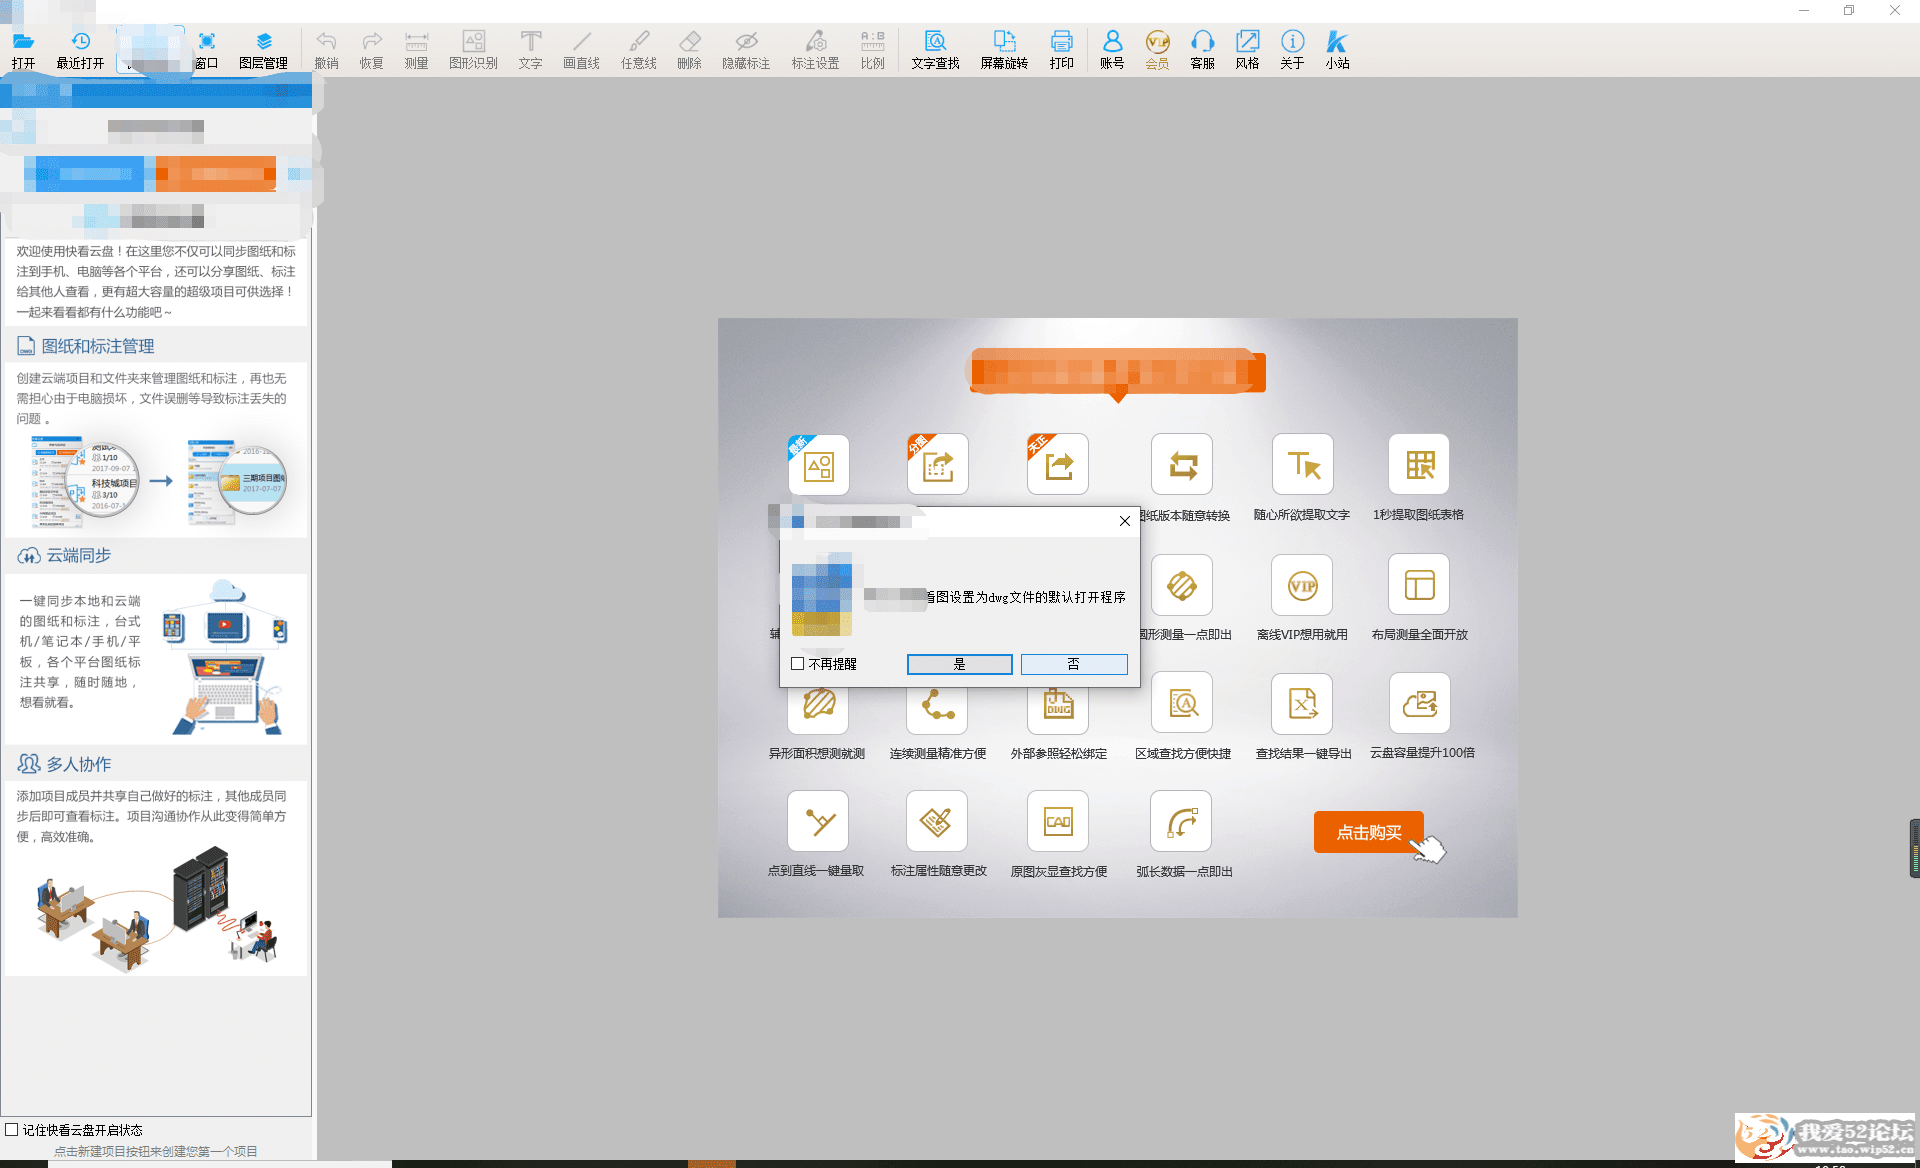Open the 关于 about info icon
The height and width of the screenshot is (1168, 1920).
[x=1292, y=50]
